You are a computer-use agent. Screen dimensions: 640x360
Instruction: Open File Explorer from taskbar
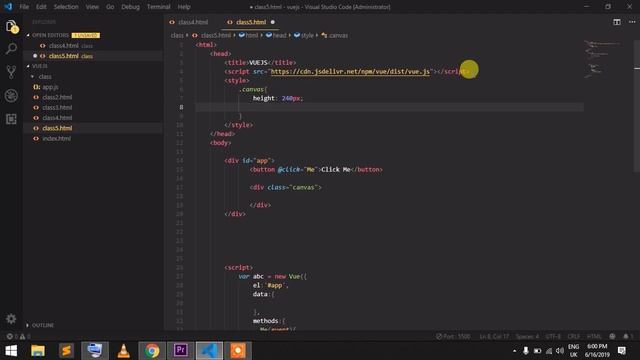38,351
